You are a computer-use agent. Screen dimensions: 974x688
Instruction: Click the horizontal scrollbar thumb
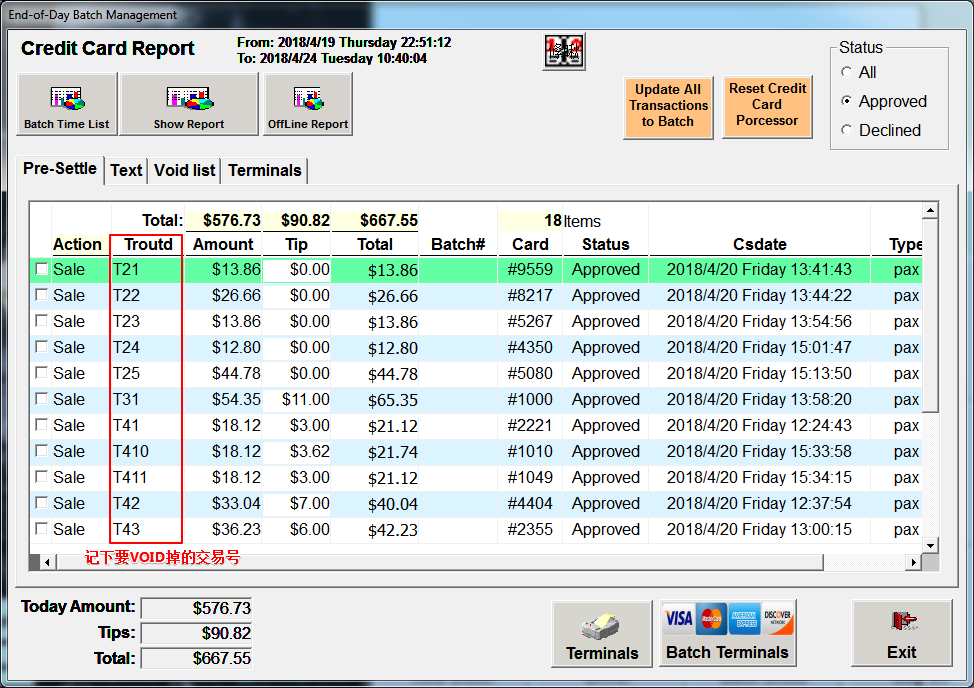(x=440, y=563)
